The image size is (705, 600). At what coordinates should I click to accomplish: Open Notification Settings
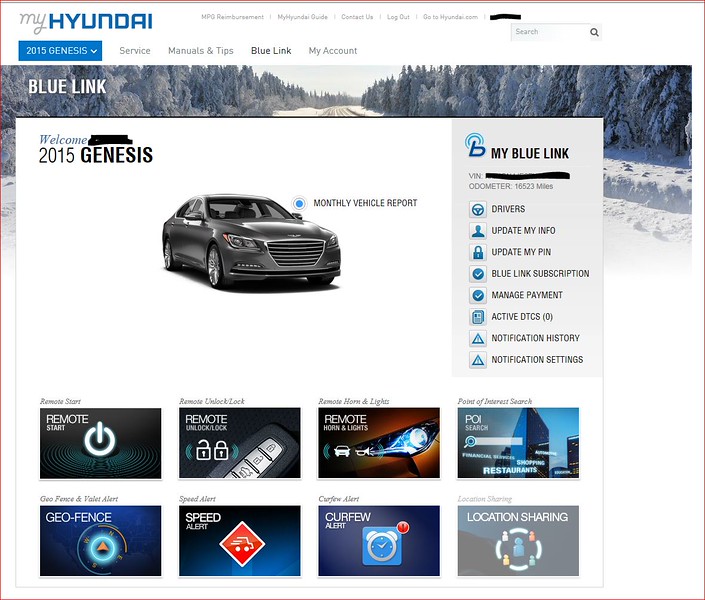(537, 360)
